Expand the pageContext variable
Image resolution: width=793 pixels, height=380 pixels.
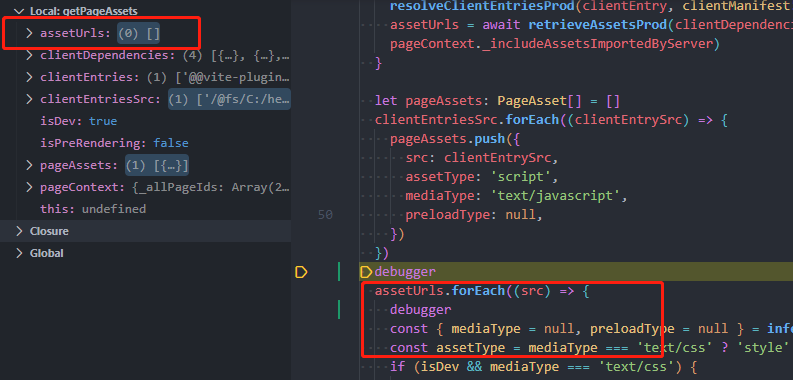(x=29, y=187)
